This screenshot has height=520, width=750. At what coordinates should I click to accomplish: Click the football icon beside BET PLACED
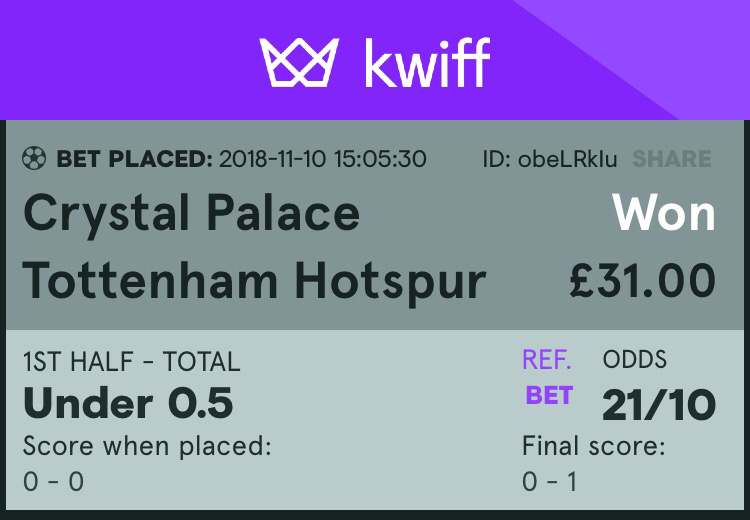[35, 158]
